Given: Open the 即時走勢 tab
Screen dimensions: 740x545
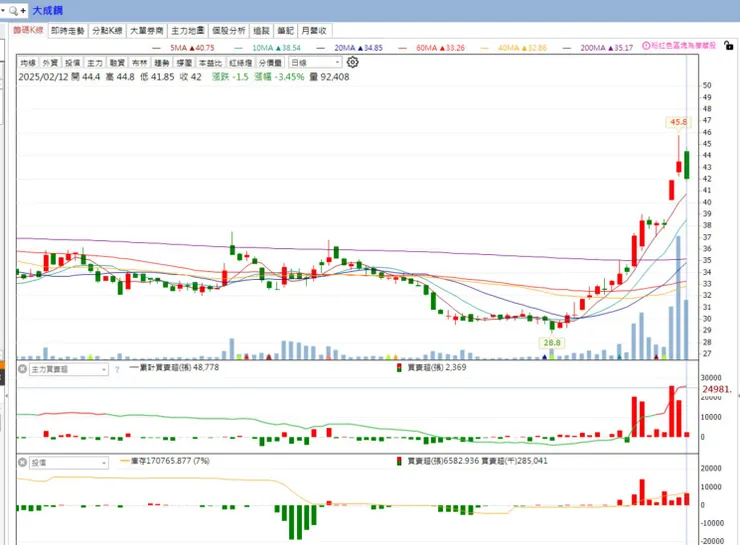Looking at the screenshot, I should (x=67, y=31).
